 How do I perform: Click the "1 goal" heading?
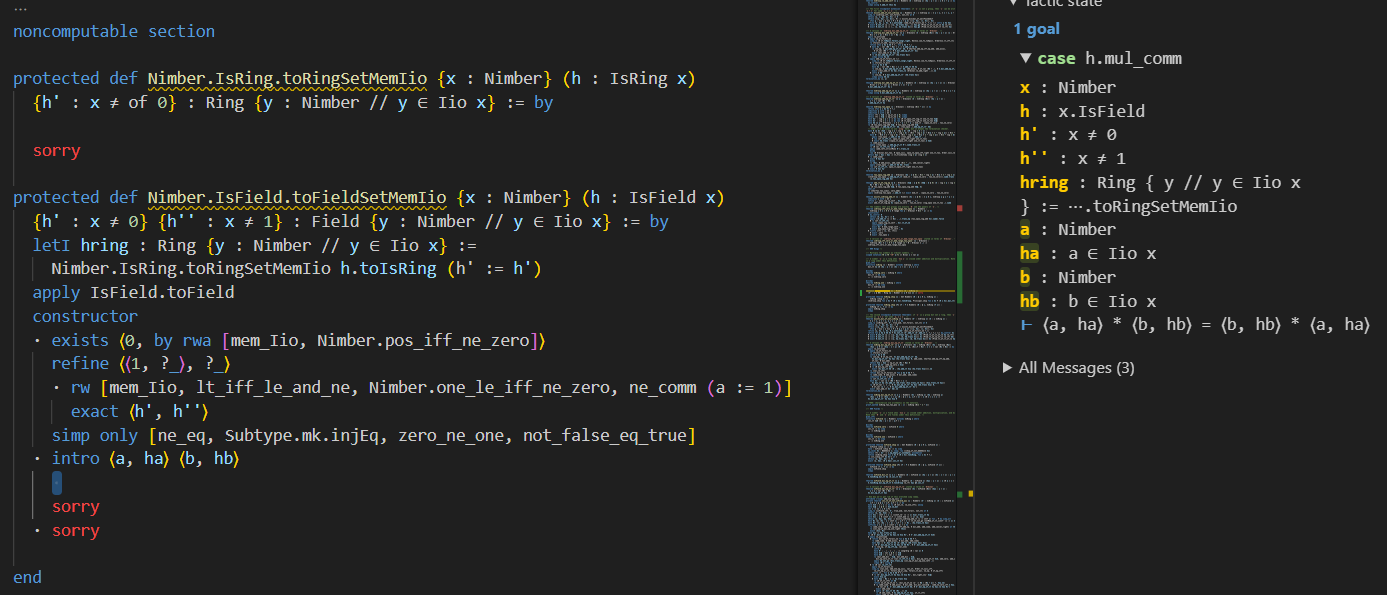click(x=1036, y=29)
